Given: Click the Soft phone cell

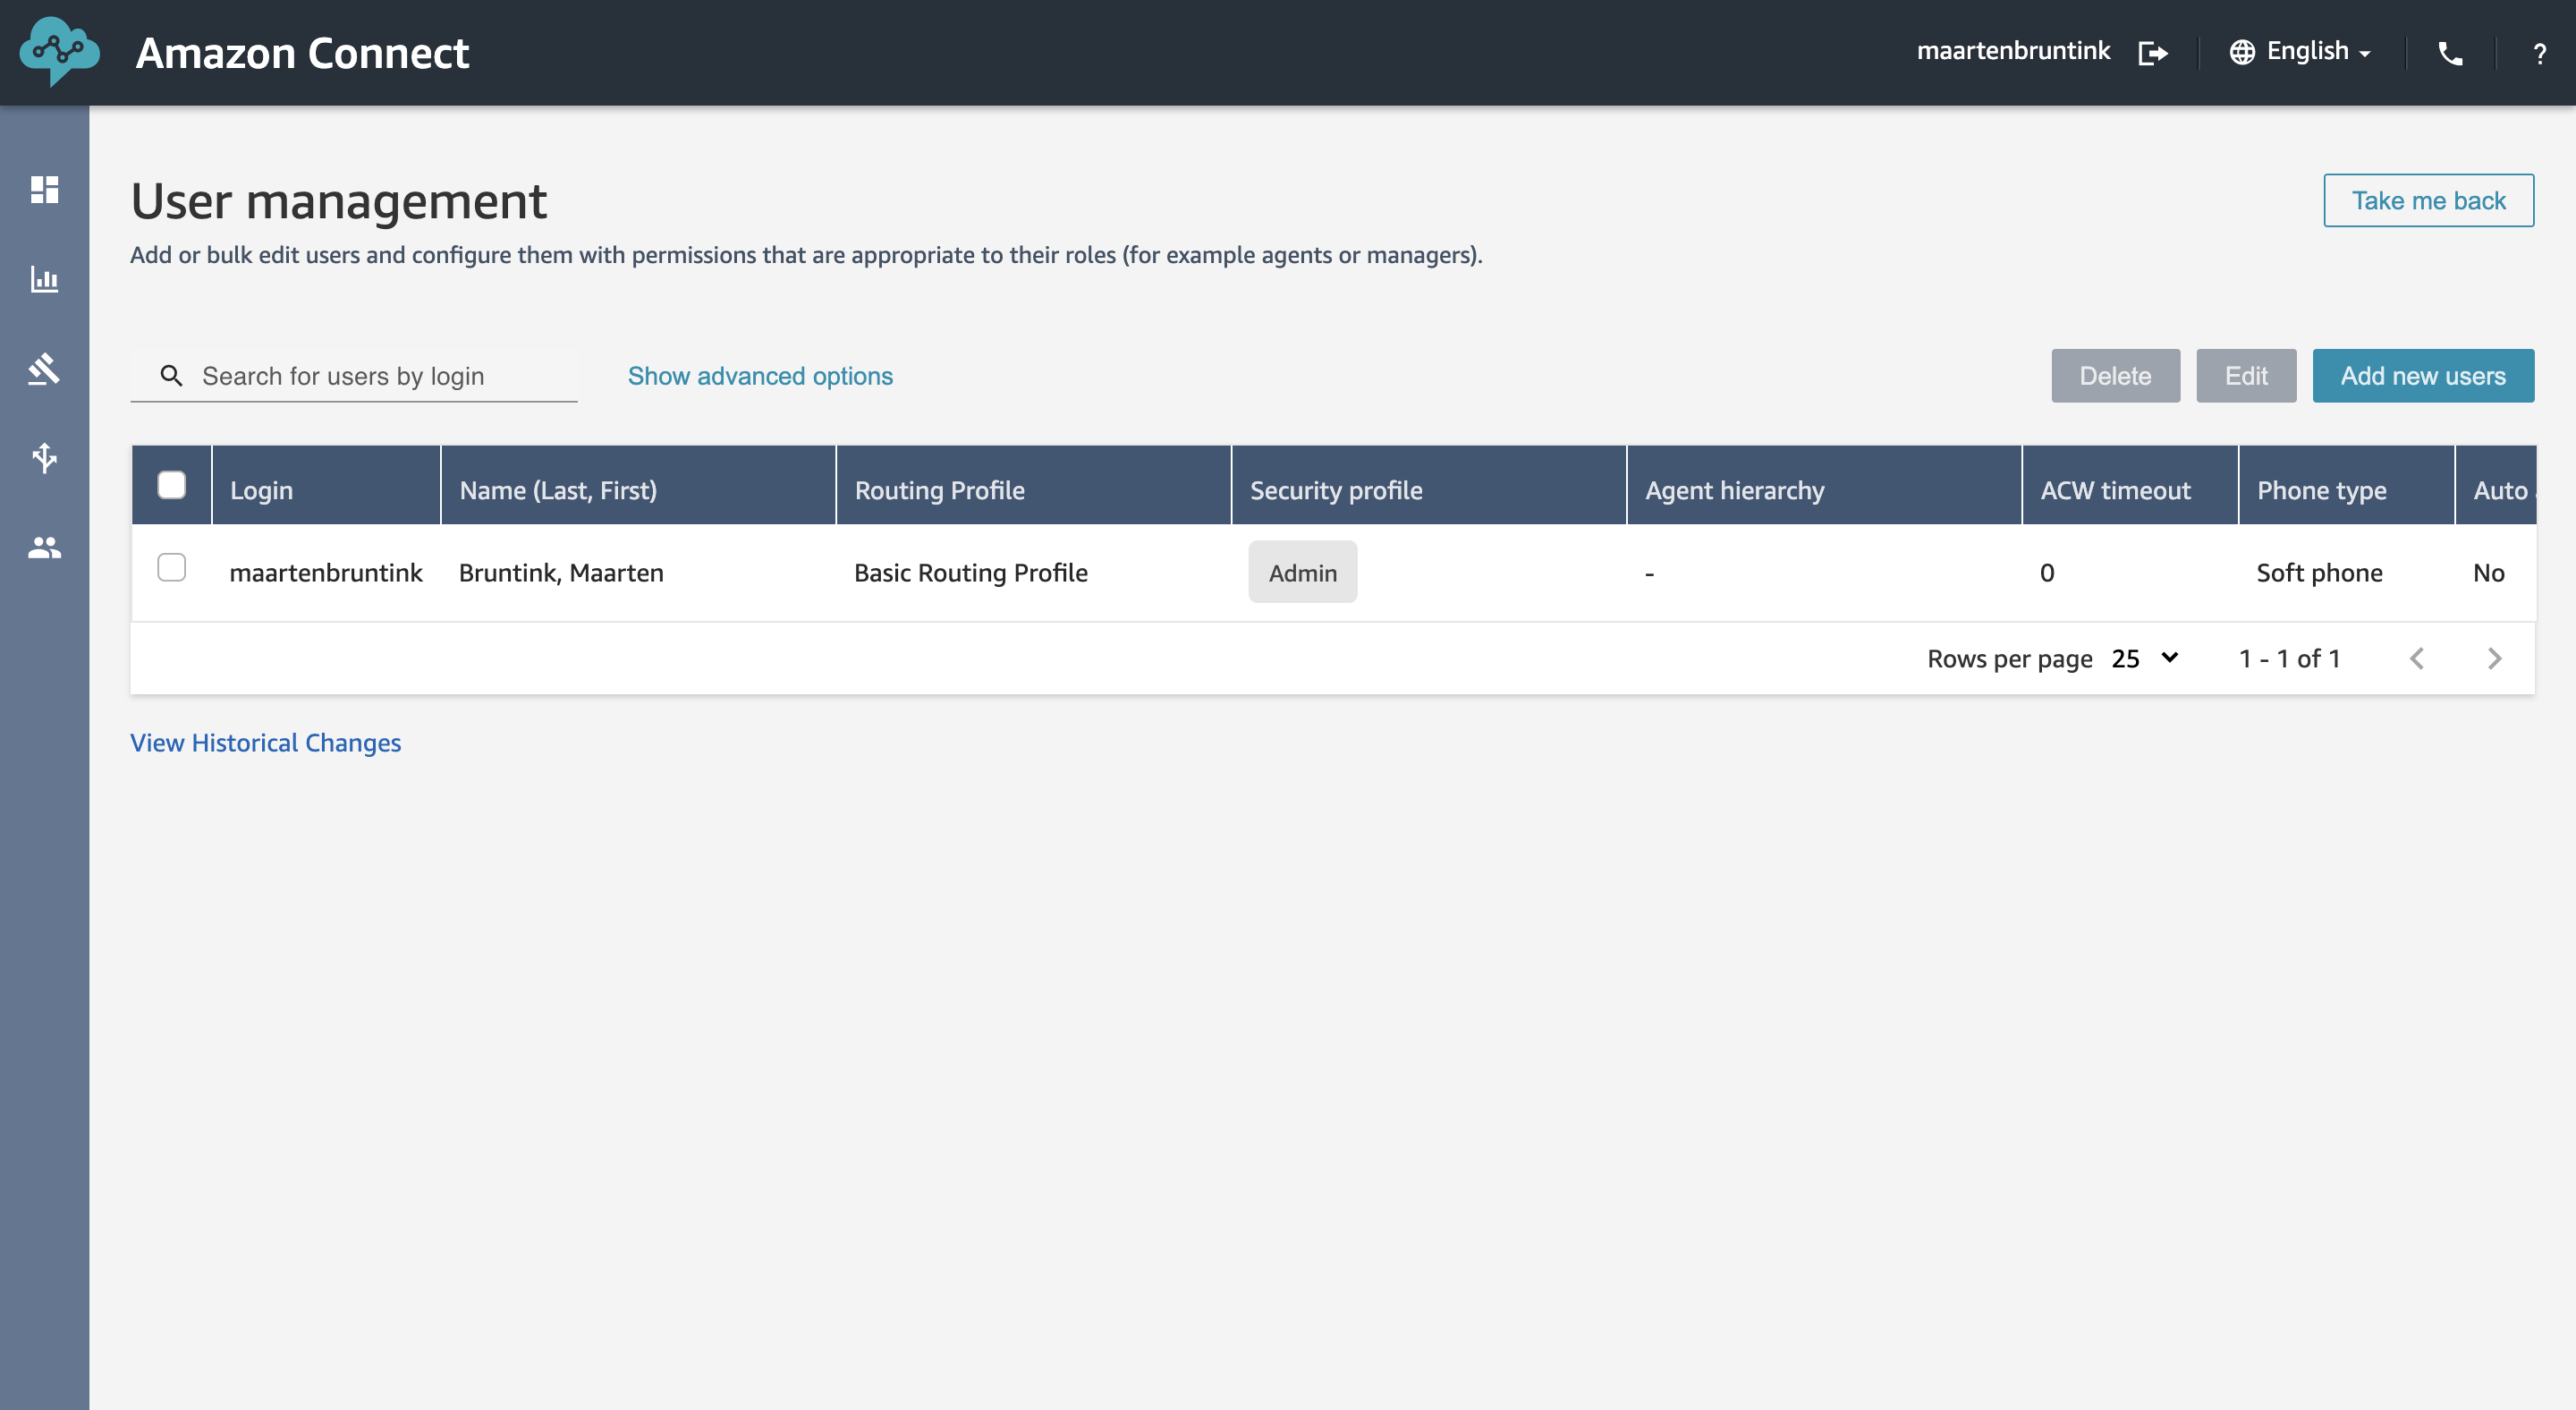Looking at the screenshot, I should (x=2319, y=573).
